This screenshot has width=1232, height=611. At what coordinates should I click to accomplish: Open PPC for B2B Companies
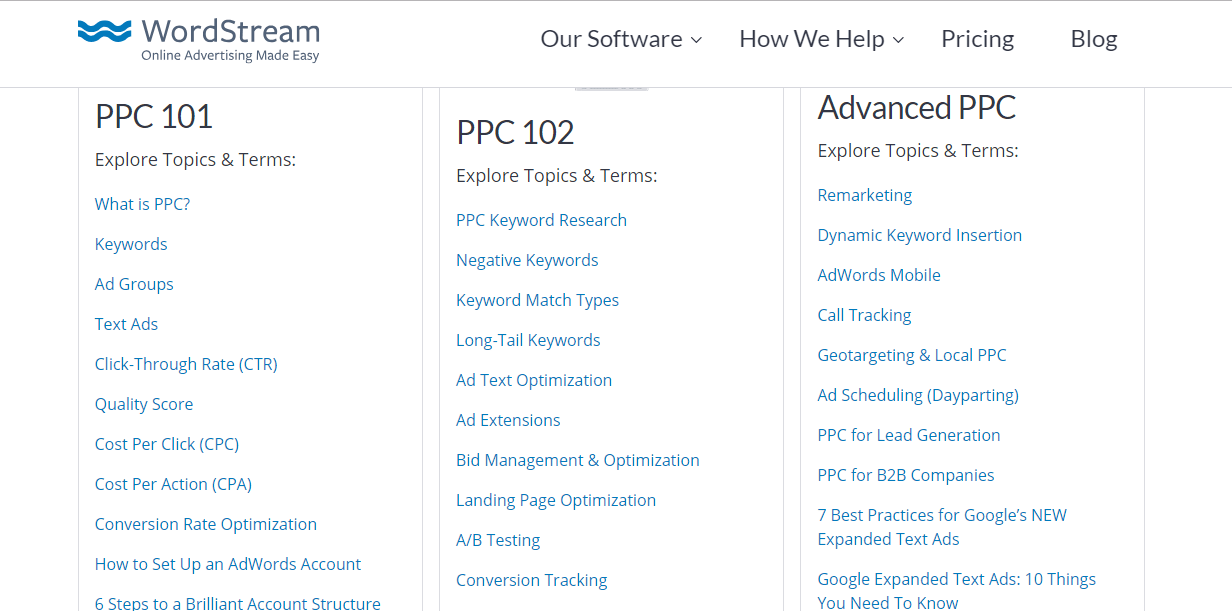pyautogui.click(x=905, y=474)
